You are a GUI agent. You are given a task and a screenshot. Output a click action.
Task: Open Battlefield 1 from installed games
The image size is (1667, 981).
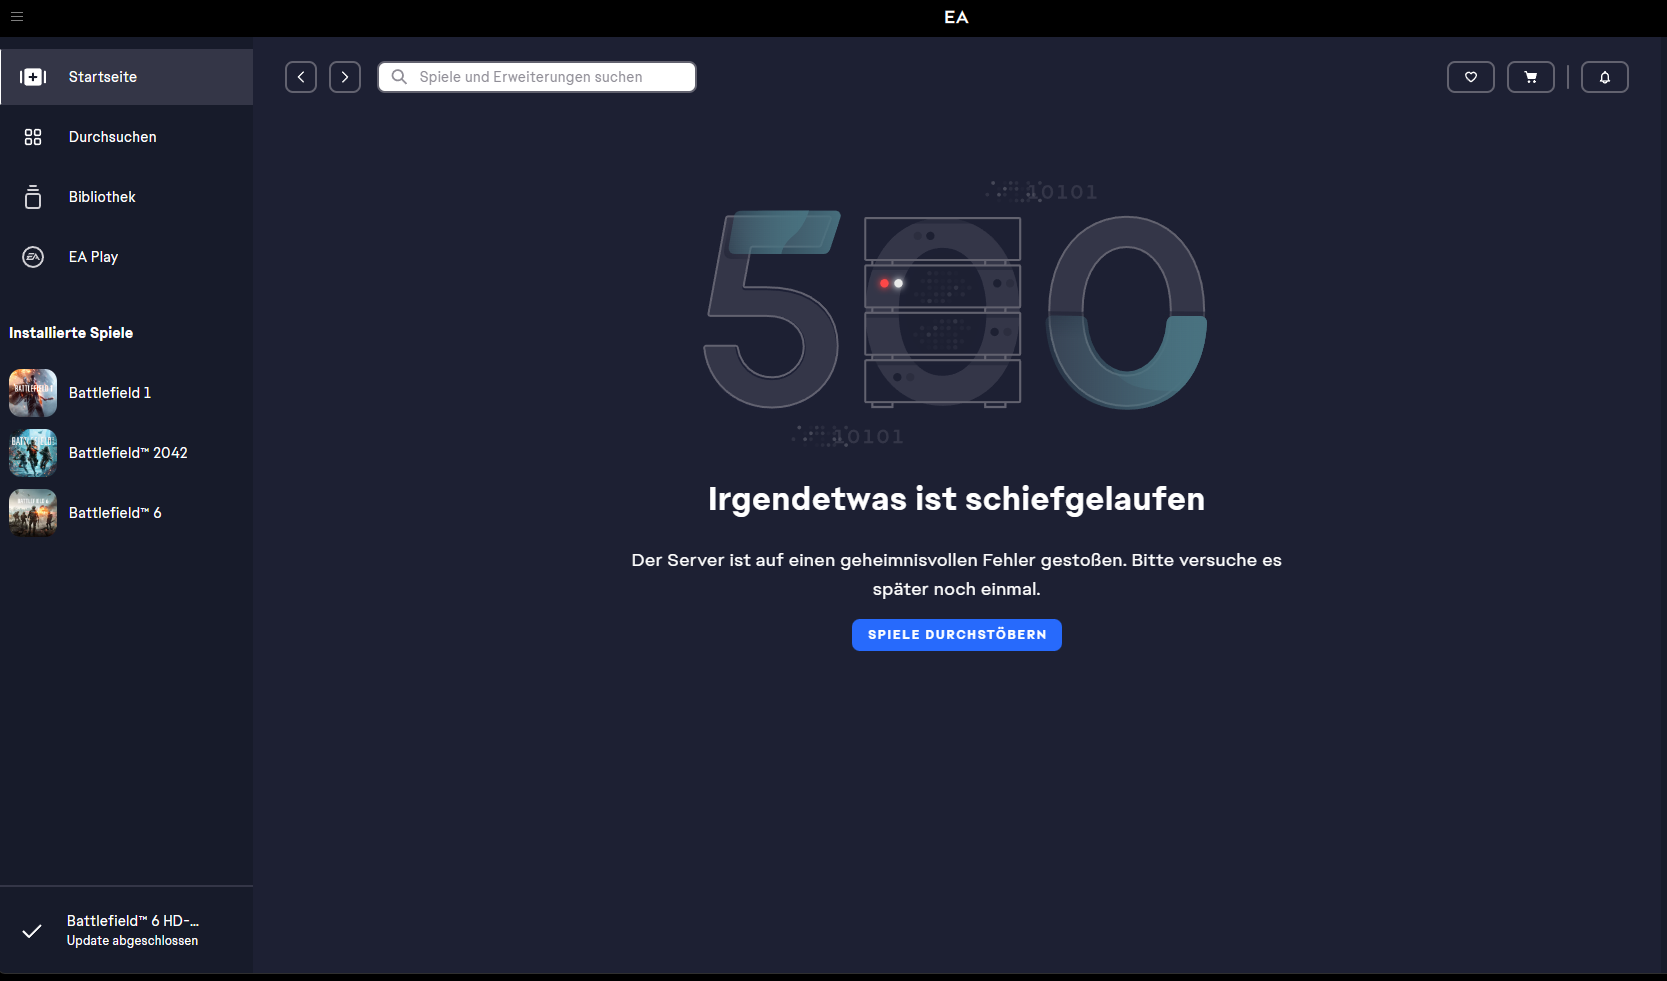coord(110,393)
